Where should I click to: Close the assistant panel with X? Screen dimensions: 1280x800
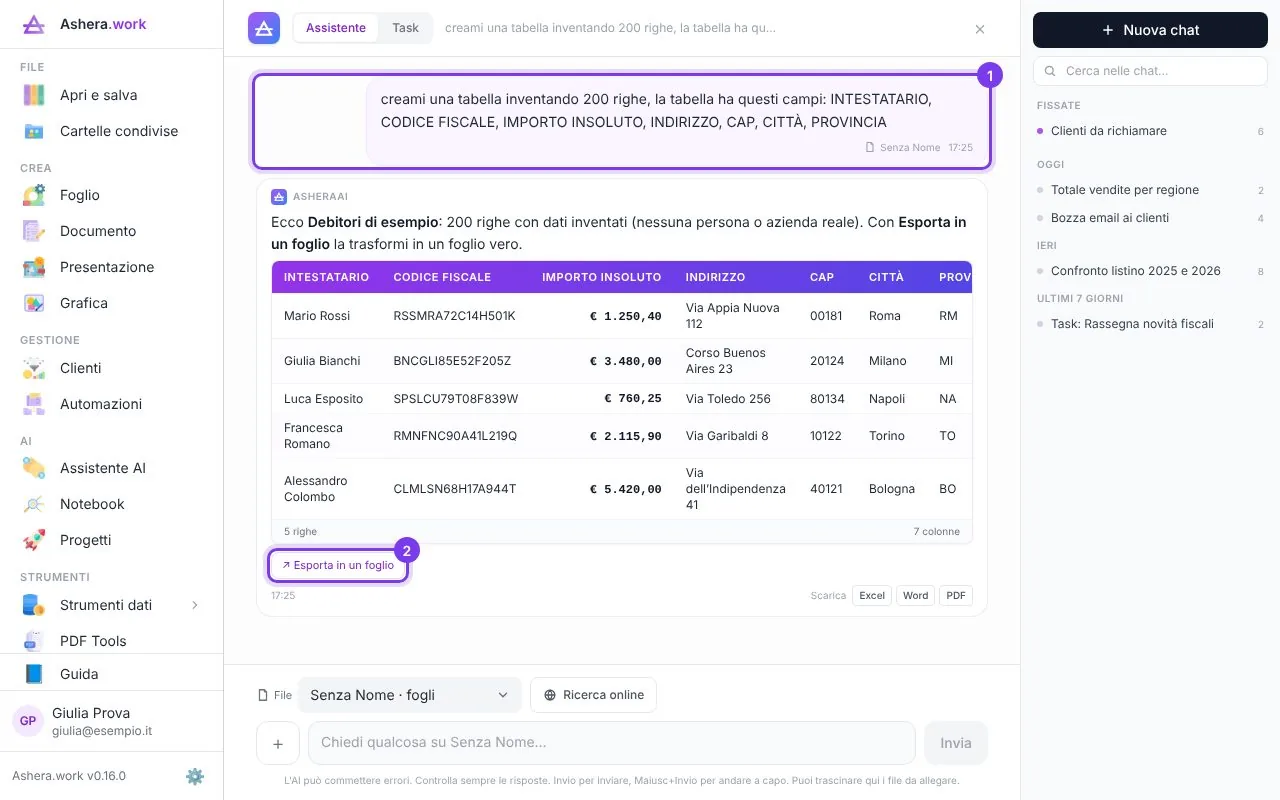coord(980,29)
